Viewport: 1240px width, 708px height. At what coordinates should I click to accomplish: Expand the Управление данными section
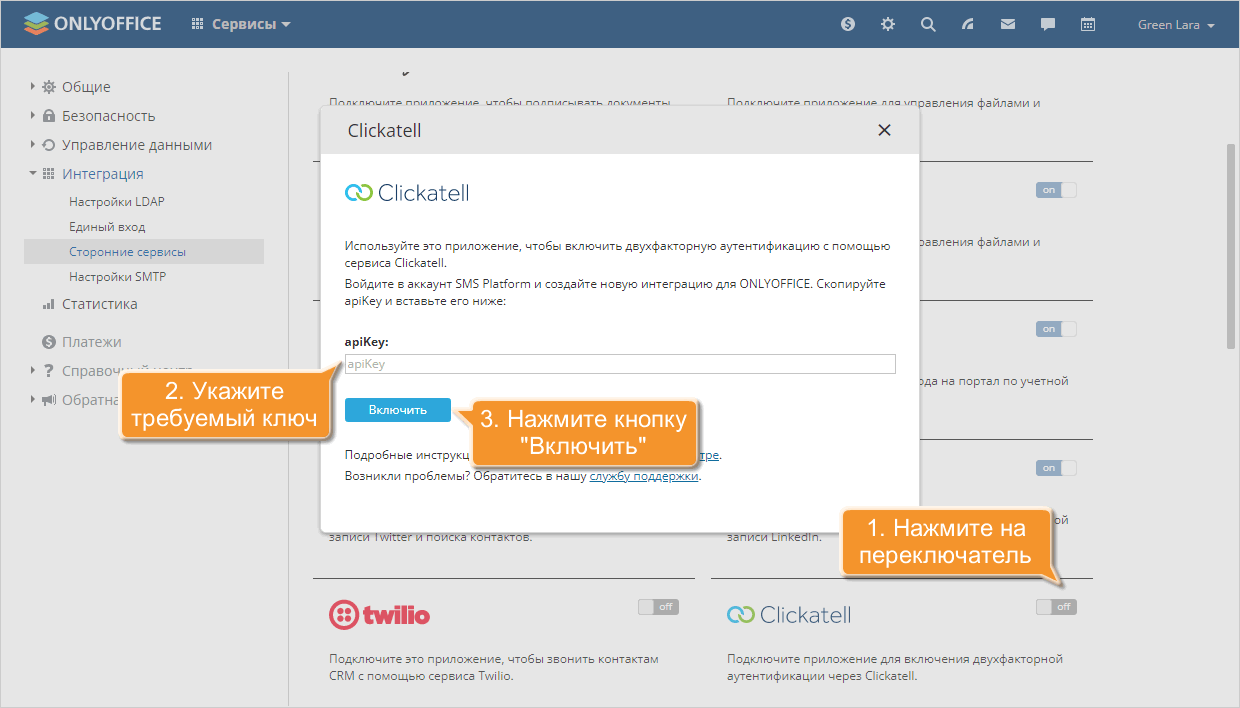pos(33,145)
